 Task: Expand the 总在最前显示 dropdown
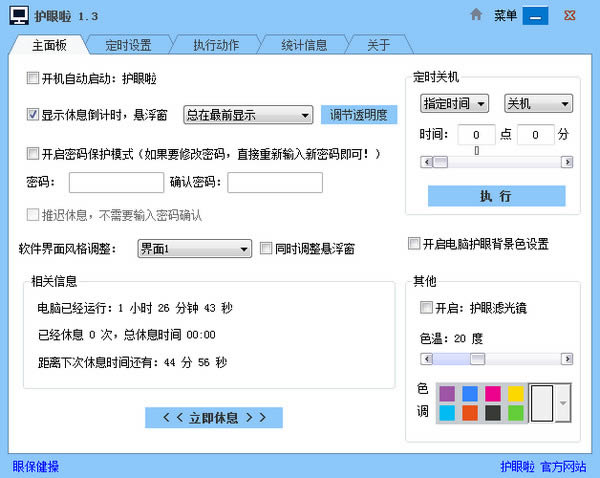coord(248,115)
